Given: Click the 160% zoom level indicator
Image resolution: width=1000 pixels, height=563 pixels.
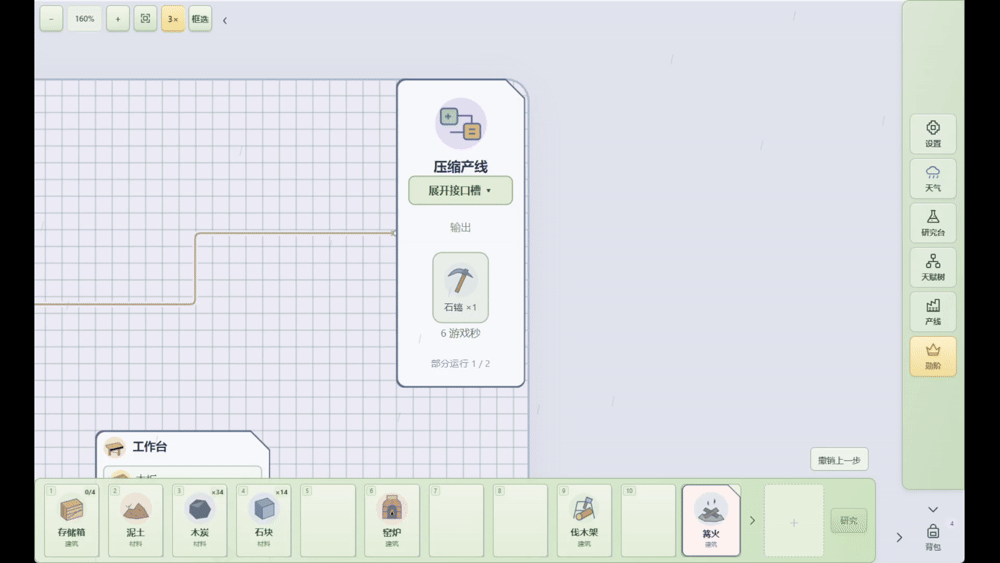Looking at the screenshot, I should pos(84,18).
